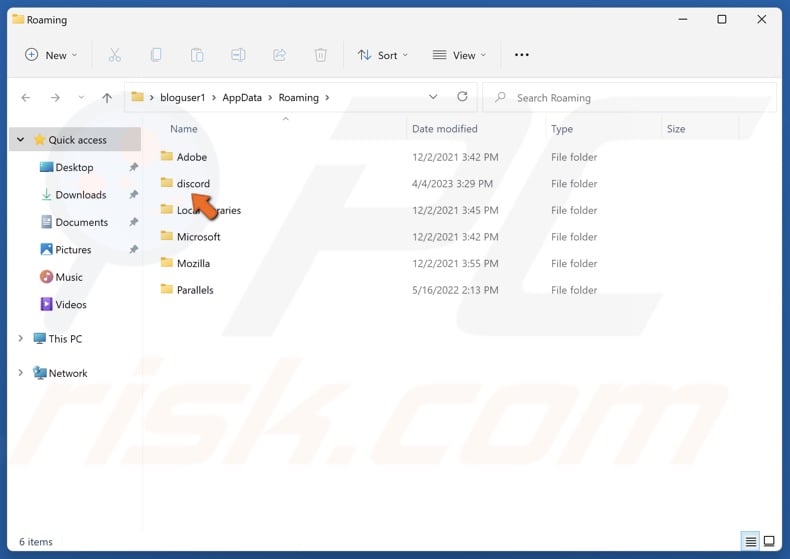This screenshot has width=790, height=559.
Task: Click the pin beside Desktop
Action: pyautogui.click(x=134, y=167)
